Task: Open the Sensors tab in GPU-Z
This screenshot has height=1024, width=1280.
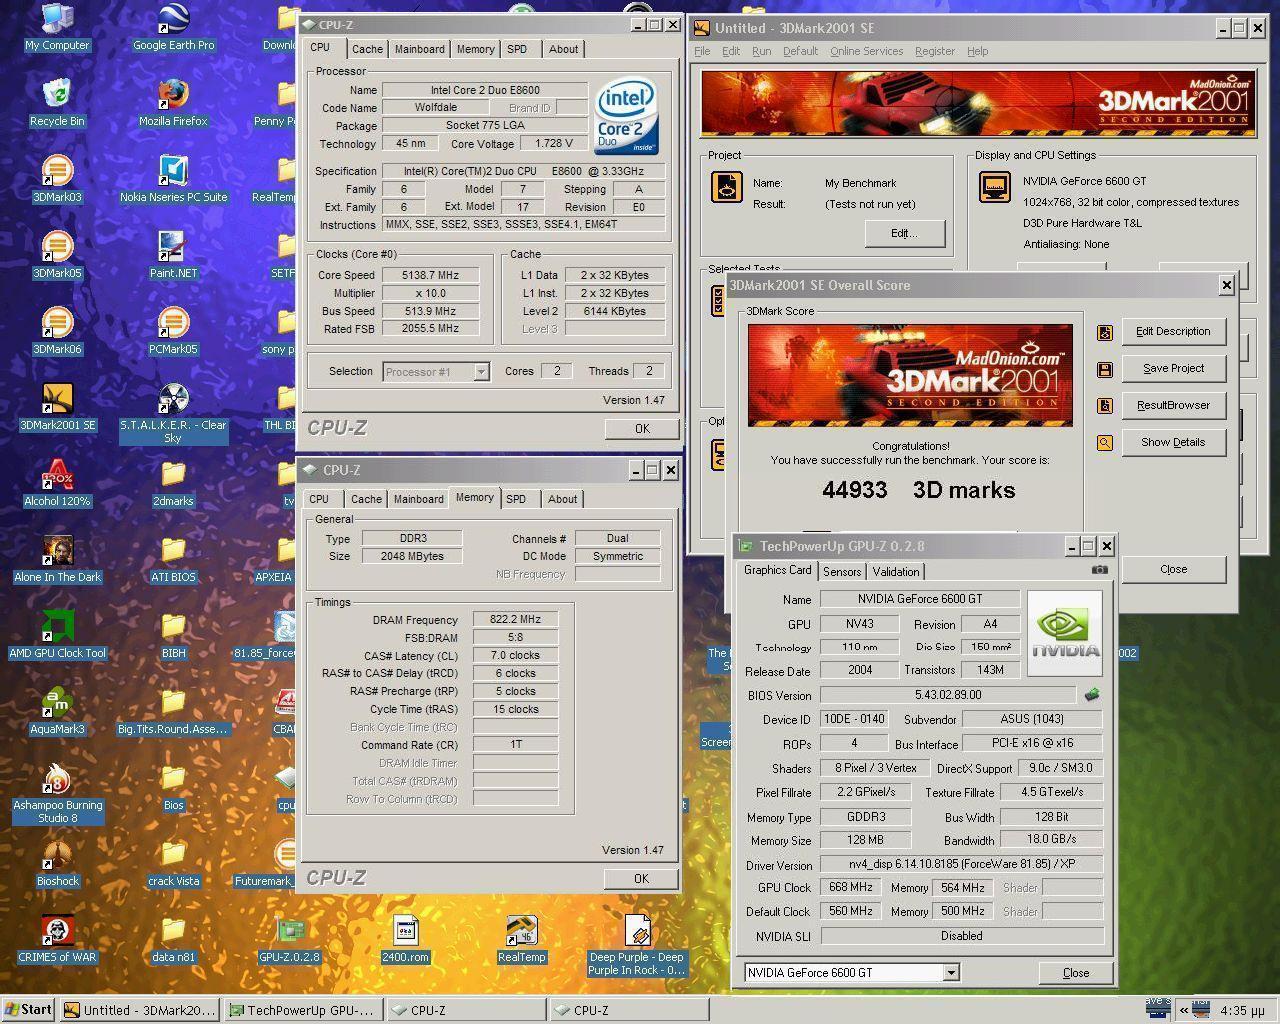Action: pyautogui.click(x=842, y=571)
